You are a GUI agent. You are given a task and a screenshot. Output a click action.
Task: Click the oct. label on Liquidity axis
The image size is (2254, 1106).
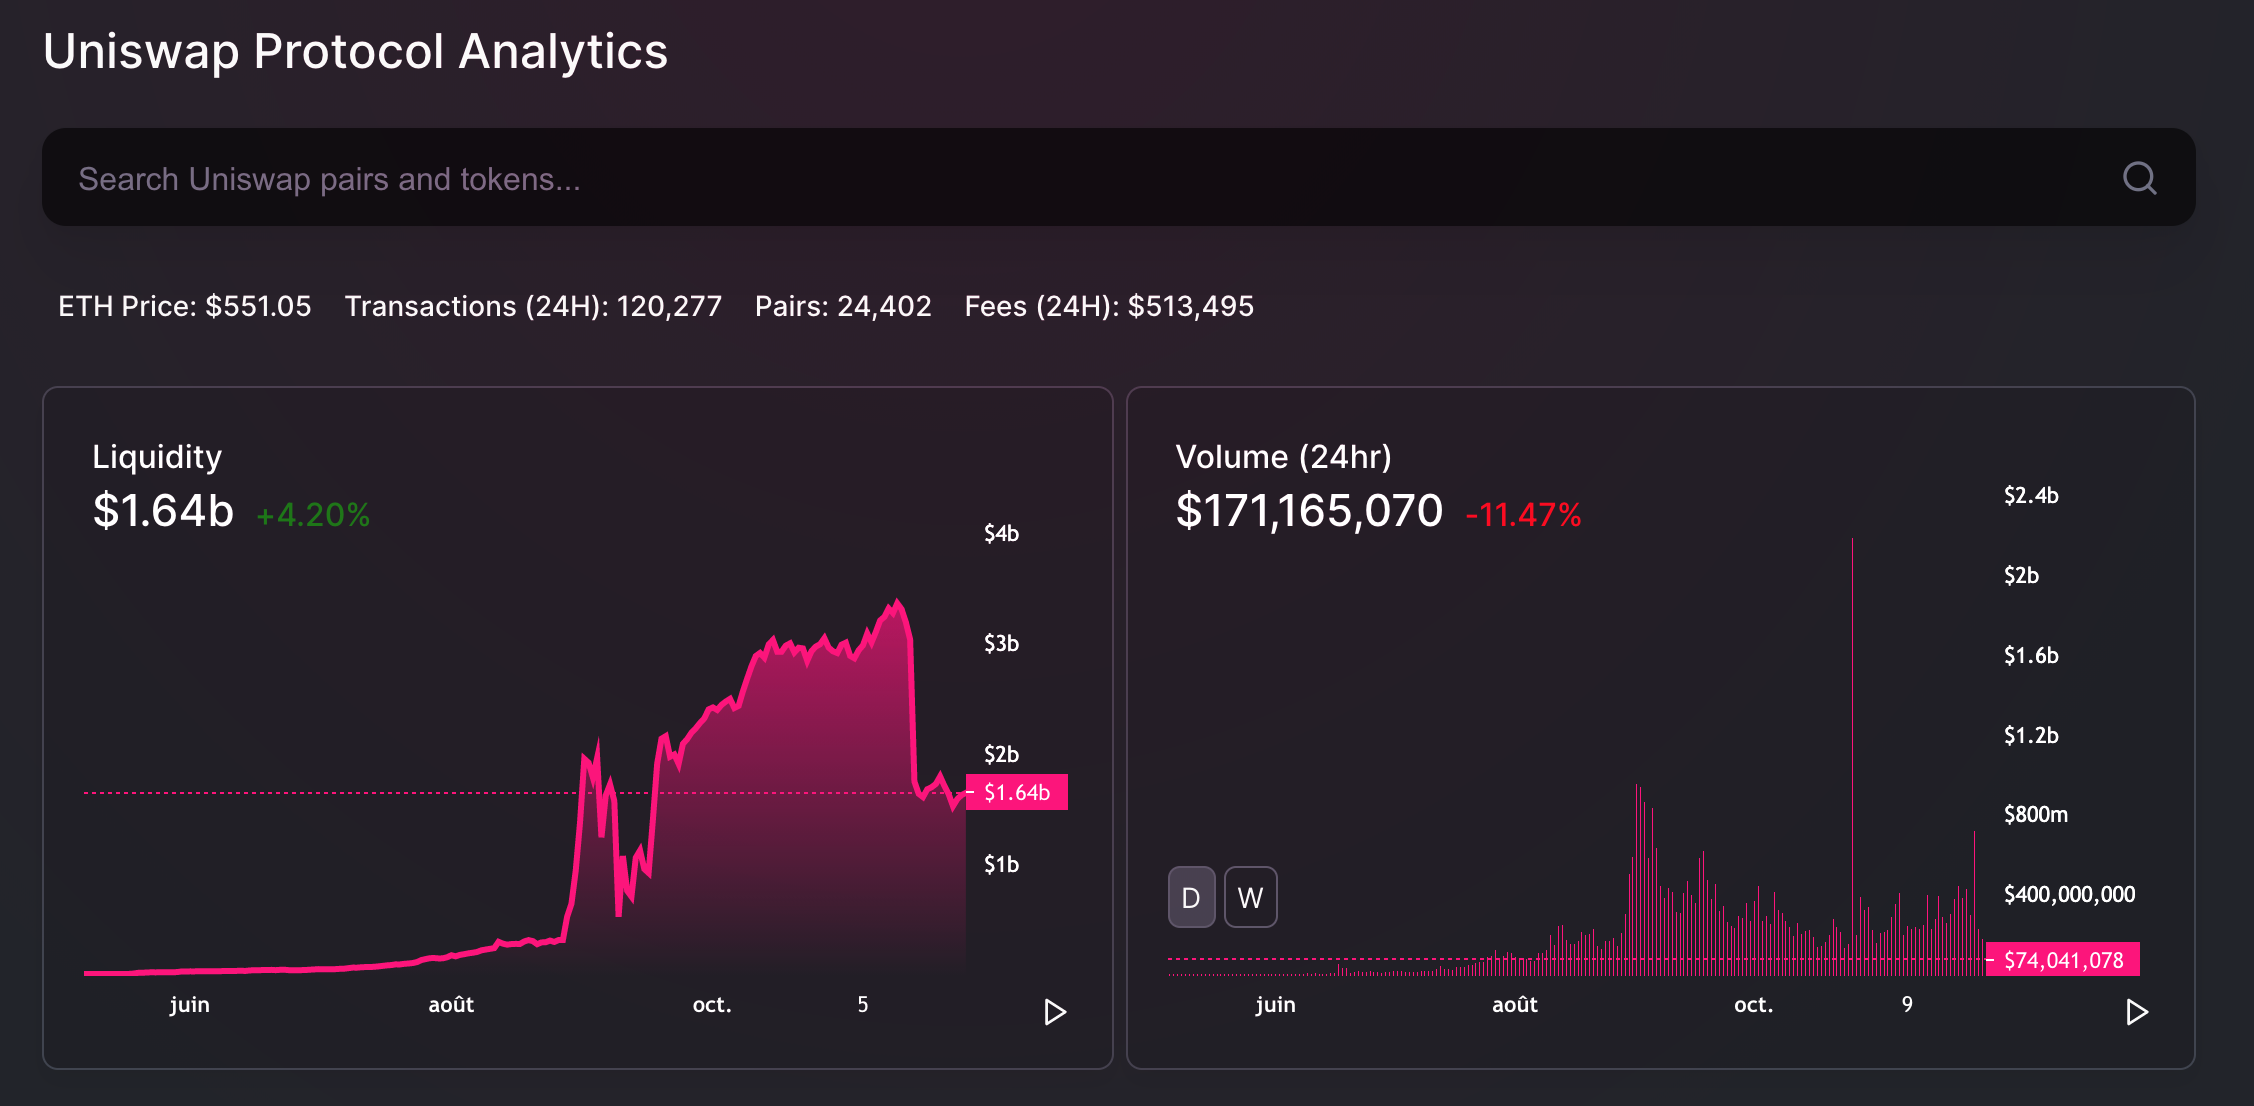click(712, 1004)
